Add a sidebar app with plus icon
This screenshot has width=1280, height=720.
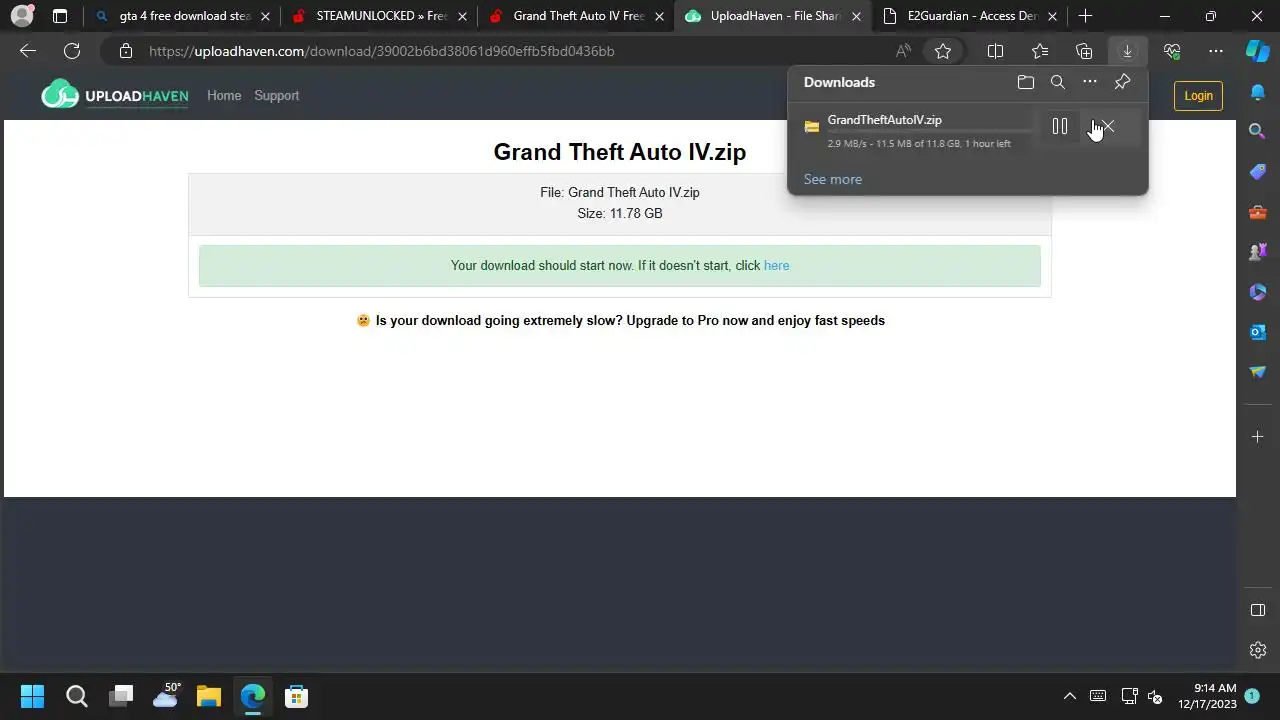click(x=1258, y=437)
